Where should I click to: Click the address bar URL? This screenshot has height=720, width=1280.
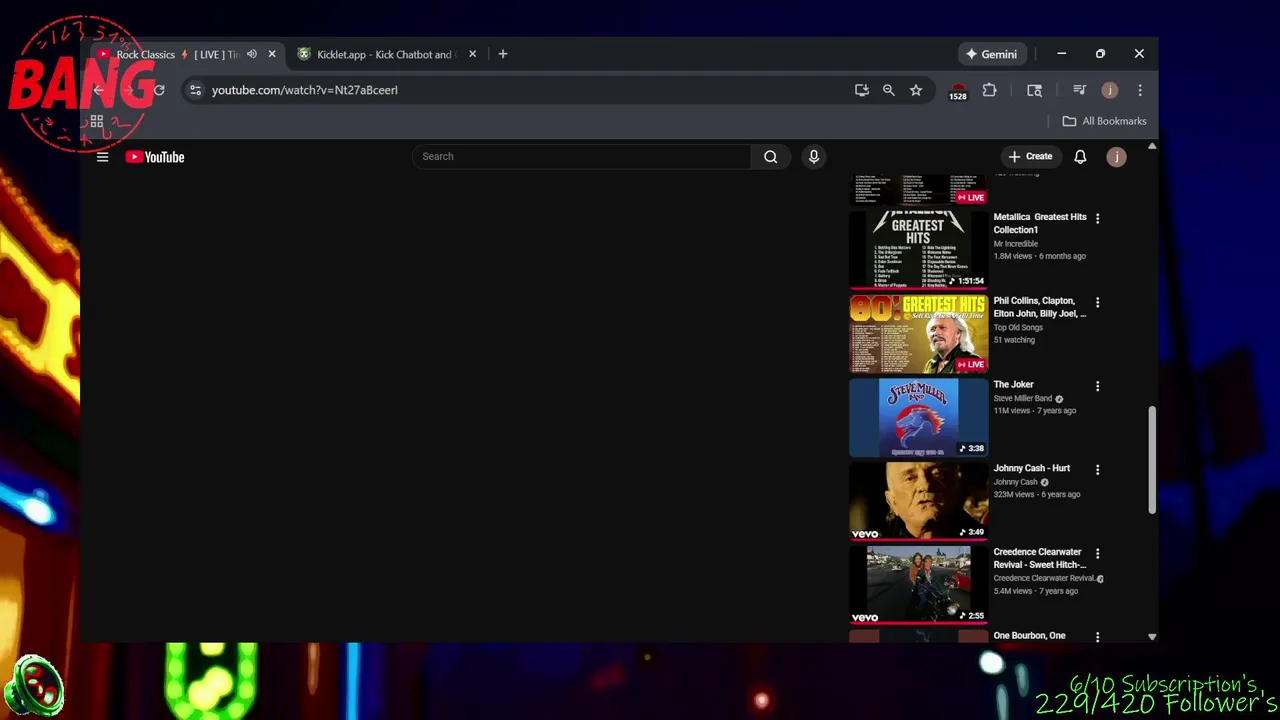coord(304,90)
